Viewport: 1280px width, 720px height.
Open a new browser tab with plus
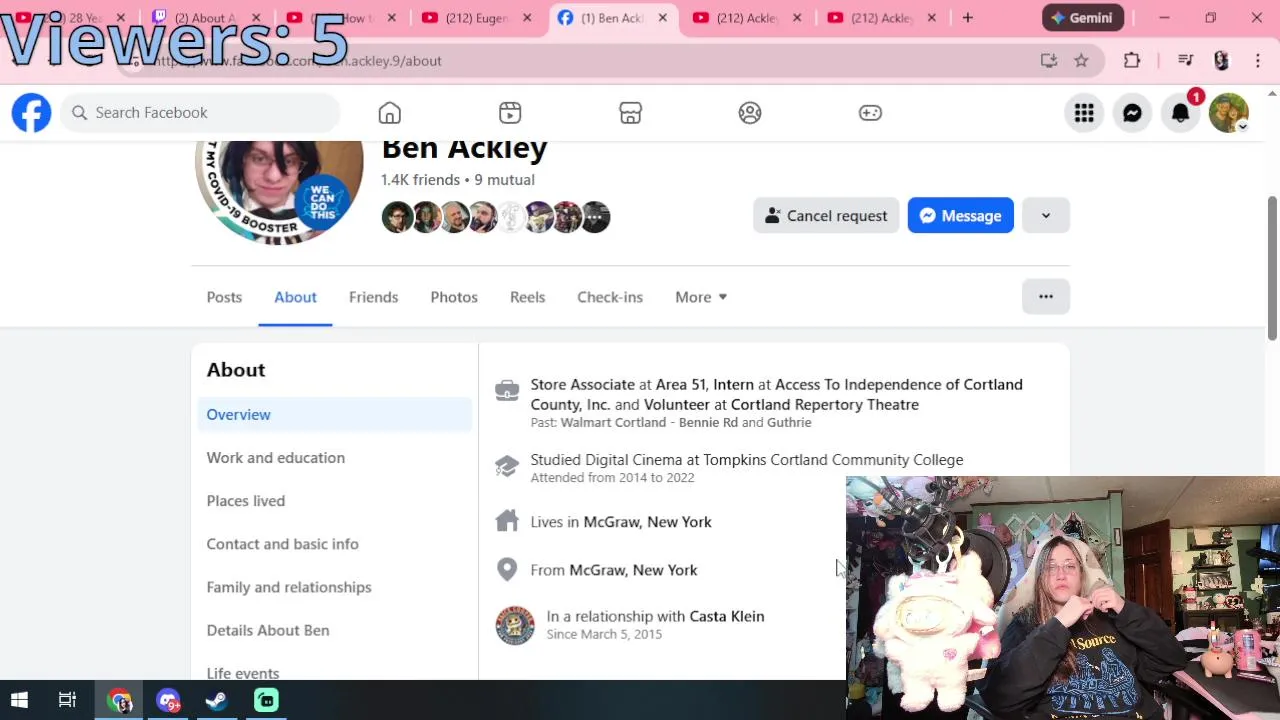[x=967, y=18]
